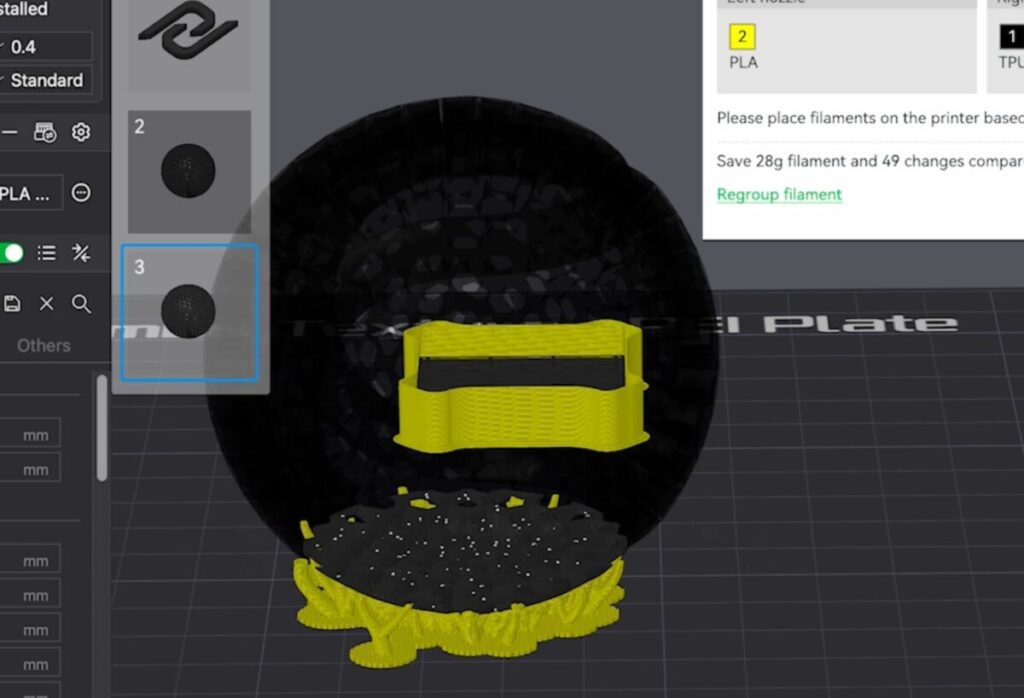Click the ellipsis icon beside PLA
This screenshot has height=698, width=1024.
tap(81, 193)
